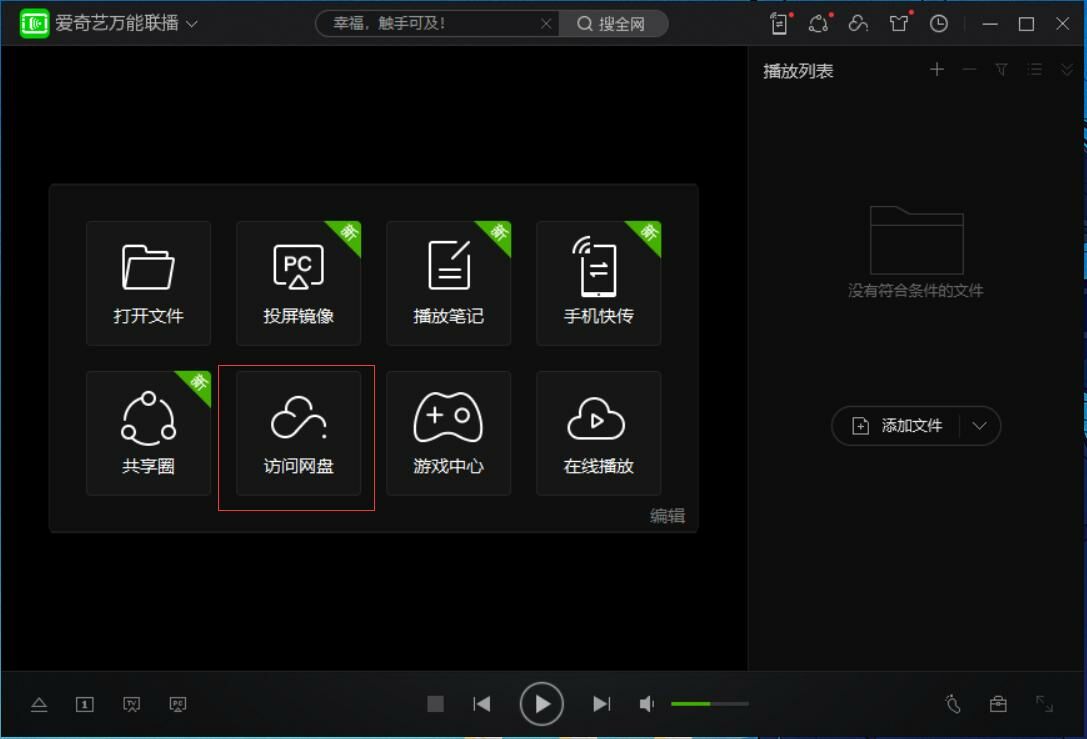Click the 在线播放 online play tile
This screenshot has width=1087, height=739.
[598, 433]
